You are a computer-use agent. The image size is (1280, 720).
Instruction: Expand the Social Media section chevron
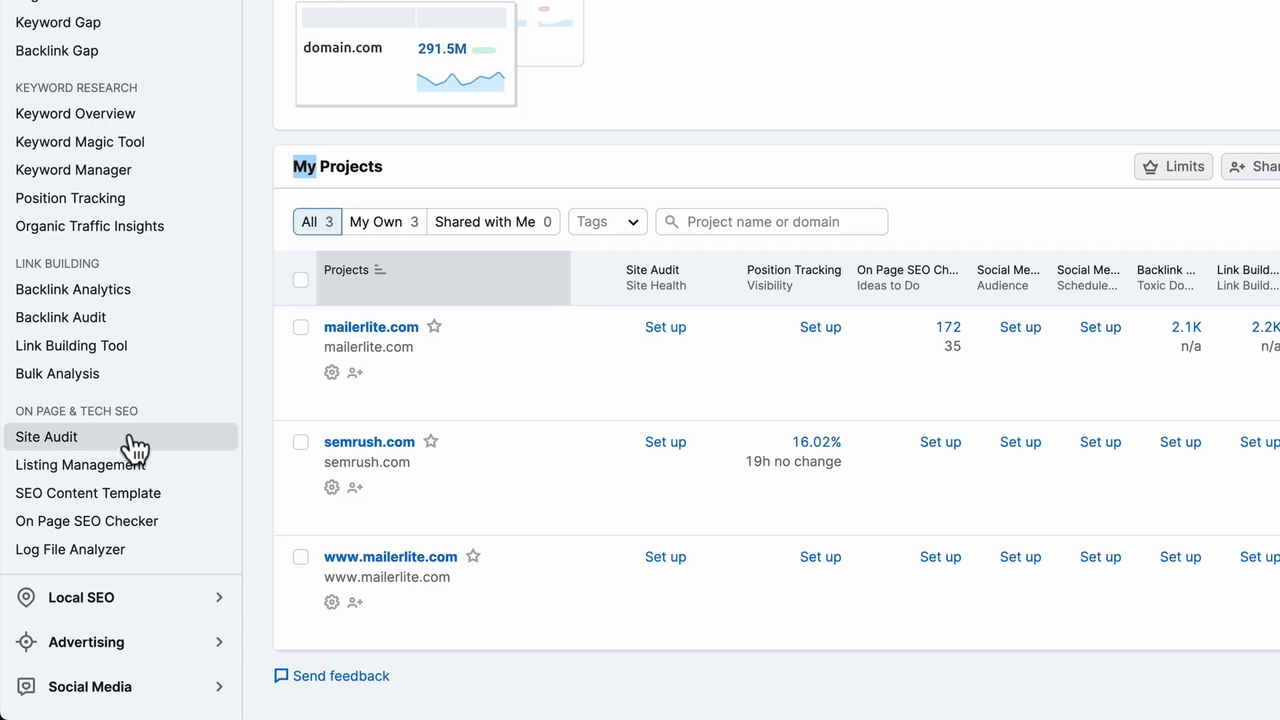[219, 686]
